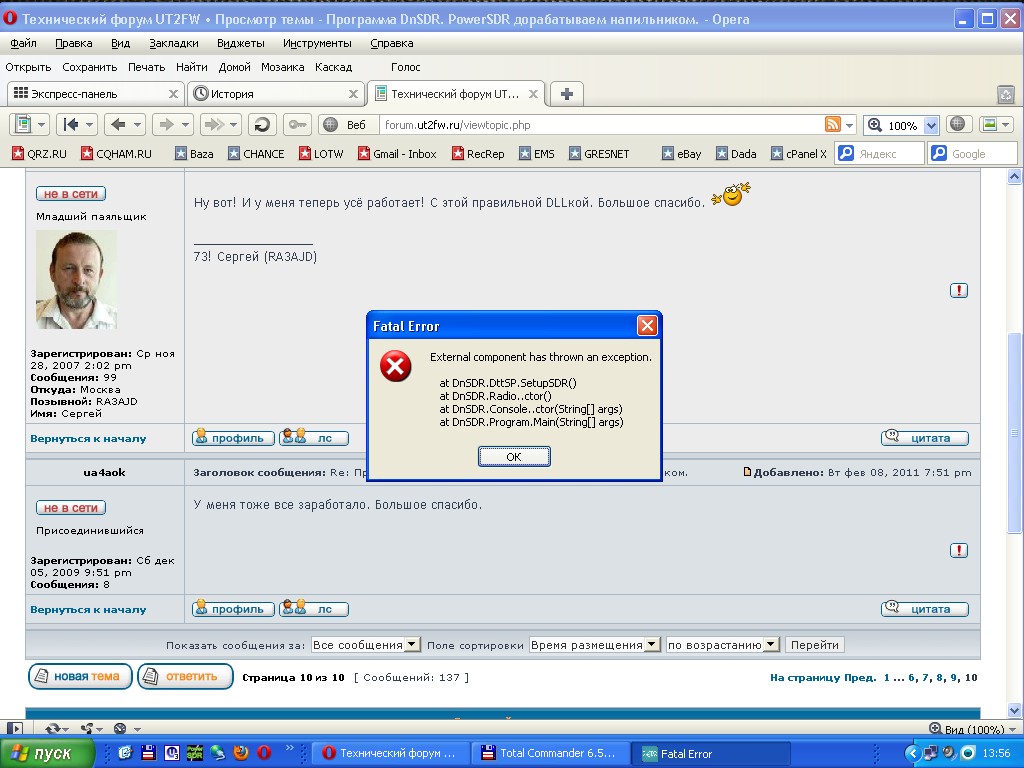This screenshot has height=768, width=1024.
Task: Launch Firefox from the quick launch bar
Action: (241, 753)
